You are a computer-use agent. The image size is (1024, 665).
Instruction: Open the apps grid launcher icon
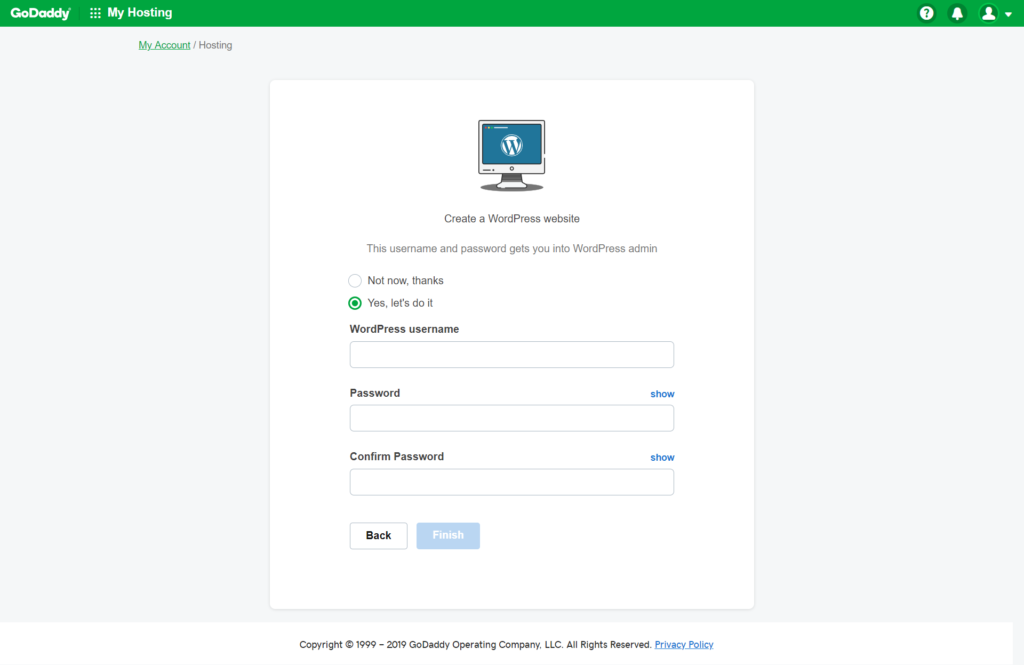[x=95, y=13]
